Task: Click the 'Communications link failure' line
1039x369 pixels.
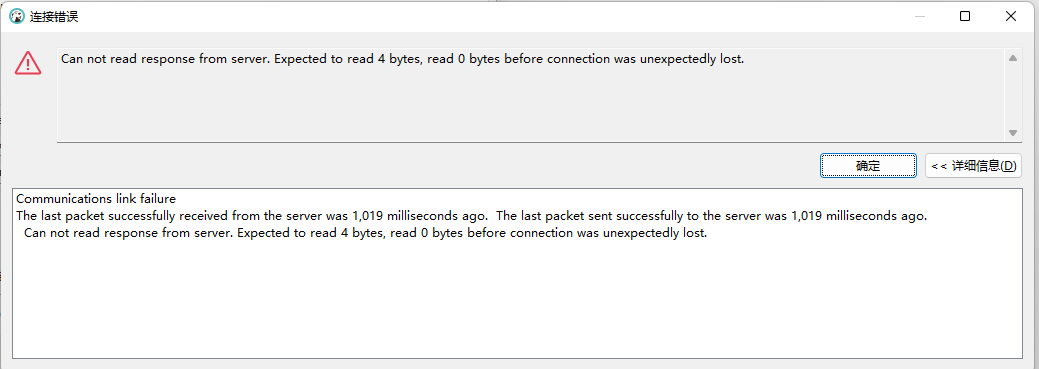Action: tap(95, 199)
